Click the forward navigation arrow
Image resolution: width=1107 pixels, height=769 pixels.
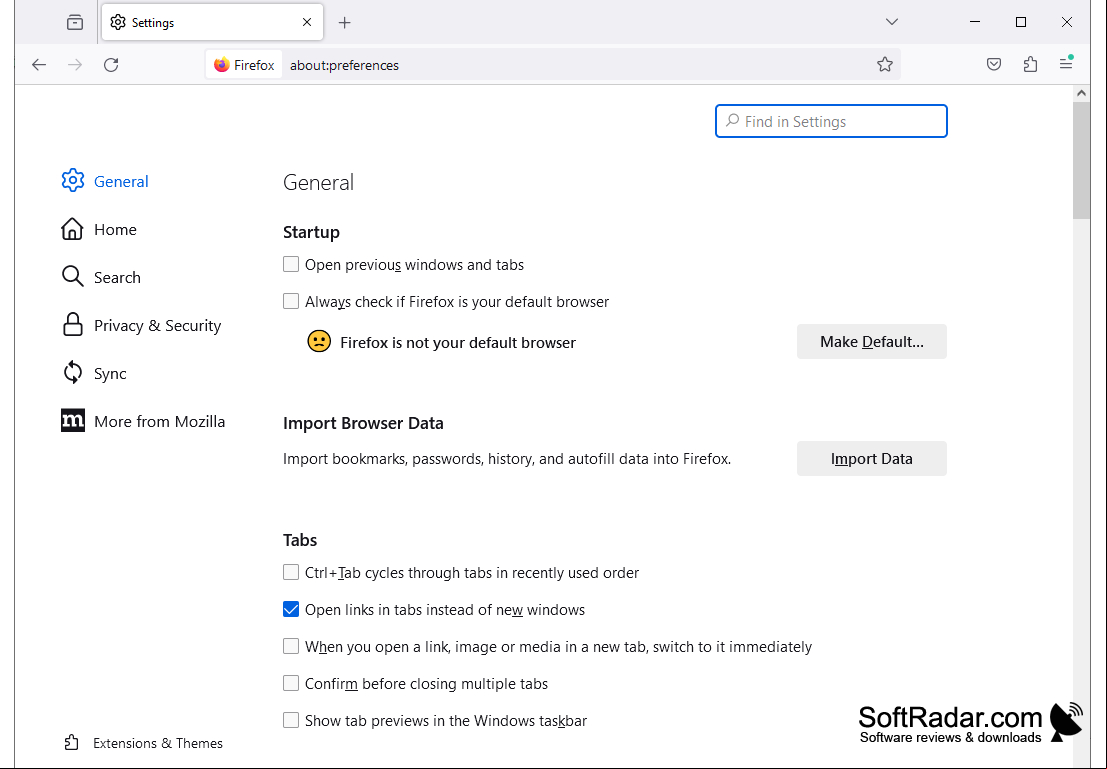coord(75,65)
